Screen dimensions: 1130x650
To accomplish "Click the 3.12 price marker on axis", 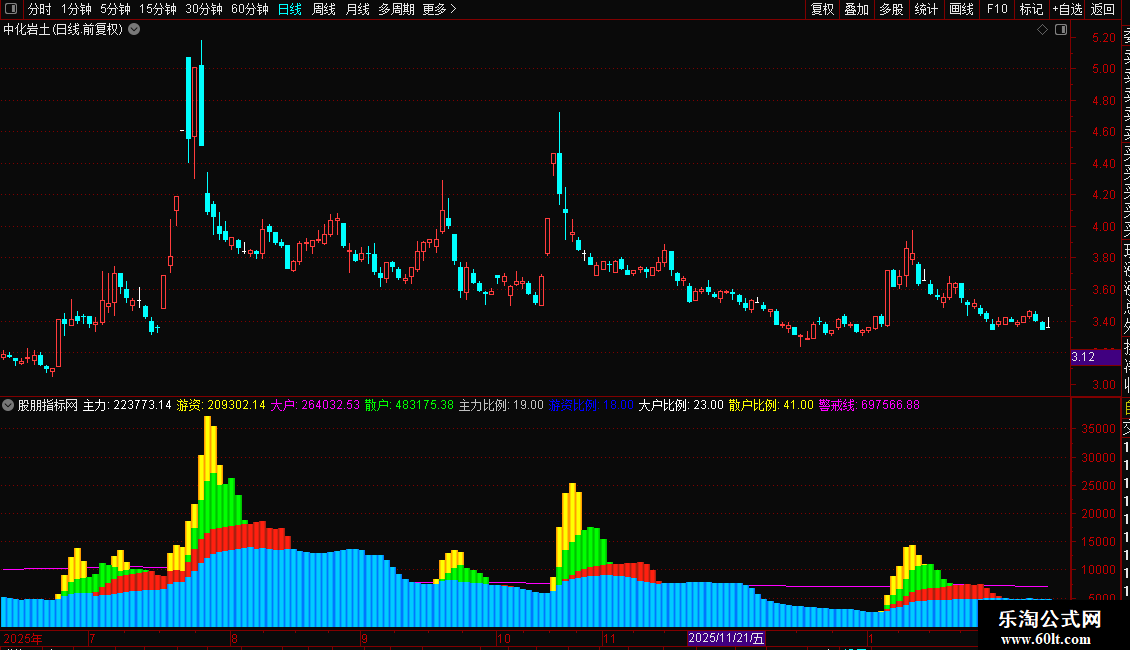I will tap(1095, 357).
